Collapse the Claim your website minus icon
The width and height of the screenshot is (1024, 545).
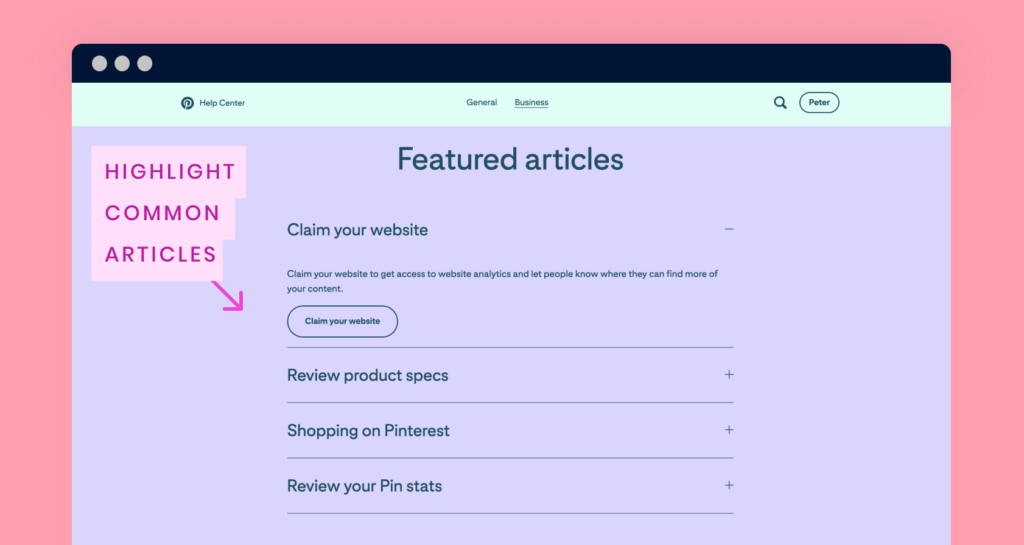(729, 229)
